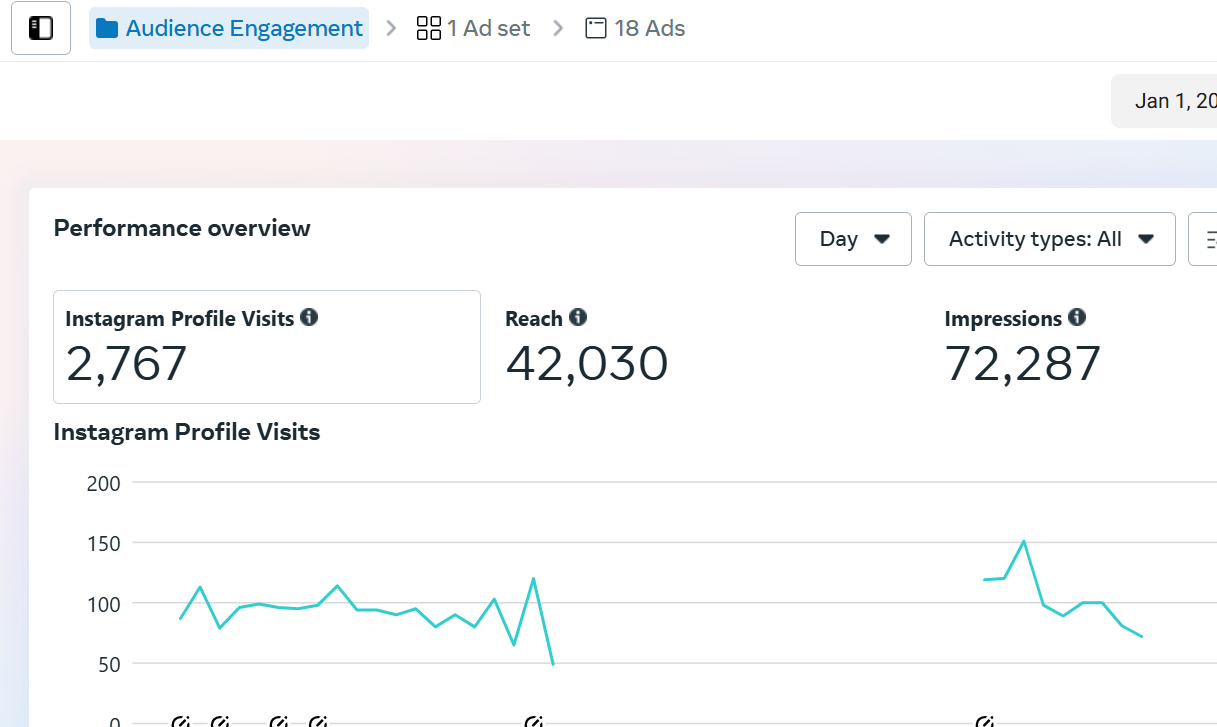Navigate to the 1 Ad set level
The width and height of the screenshot is (1217, 727).
[x=487, y=28]
